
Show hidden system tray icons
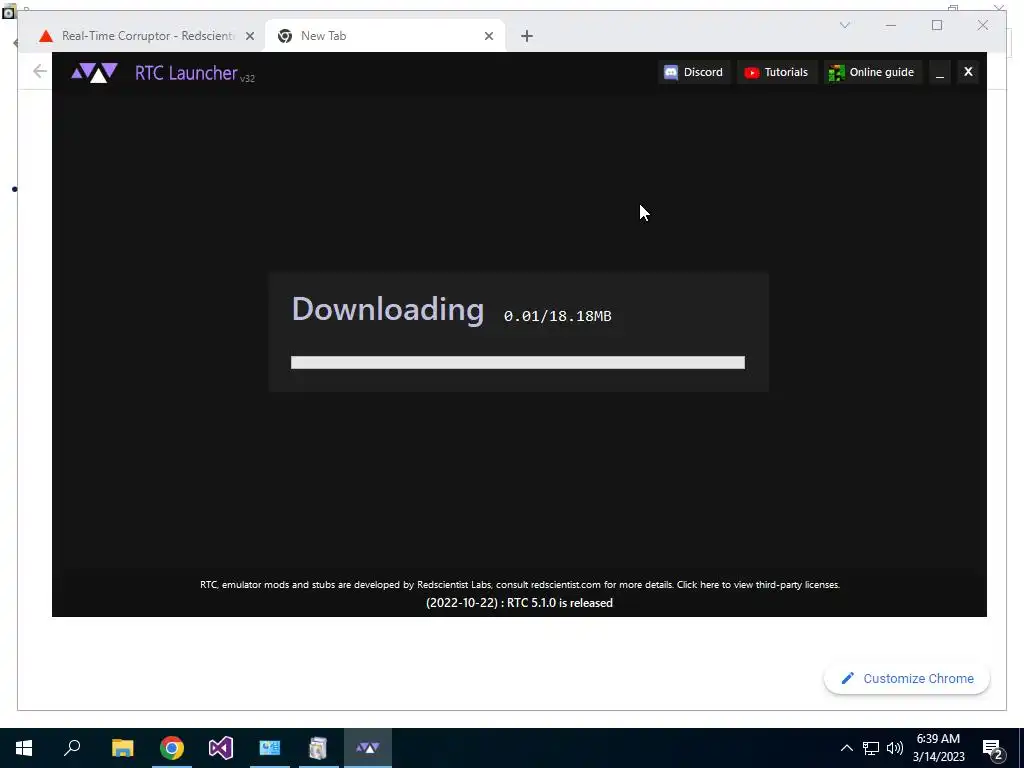click(x=846, y=748)
